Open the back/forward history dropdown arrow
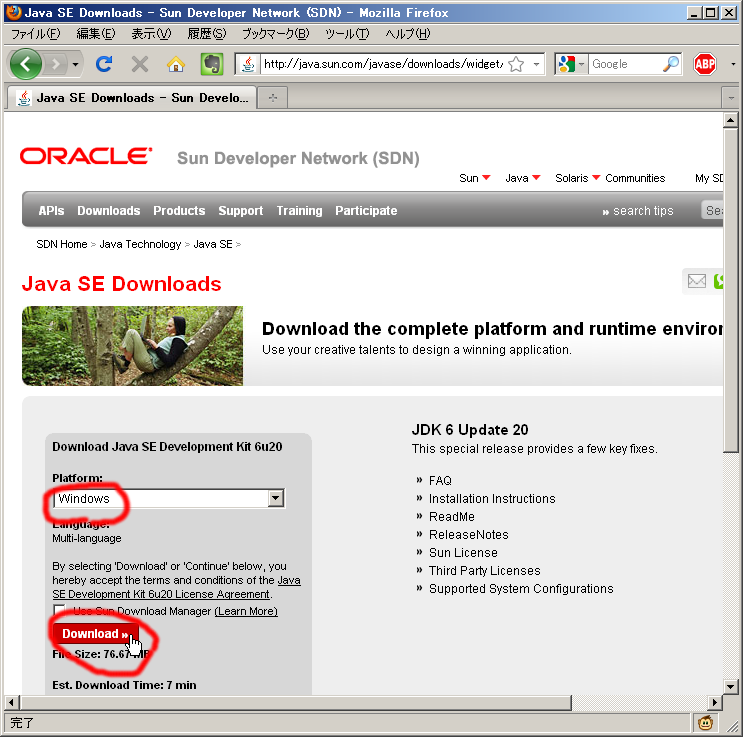The width and height of the screenshot is (743, 737). point(75,64)
